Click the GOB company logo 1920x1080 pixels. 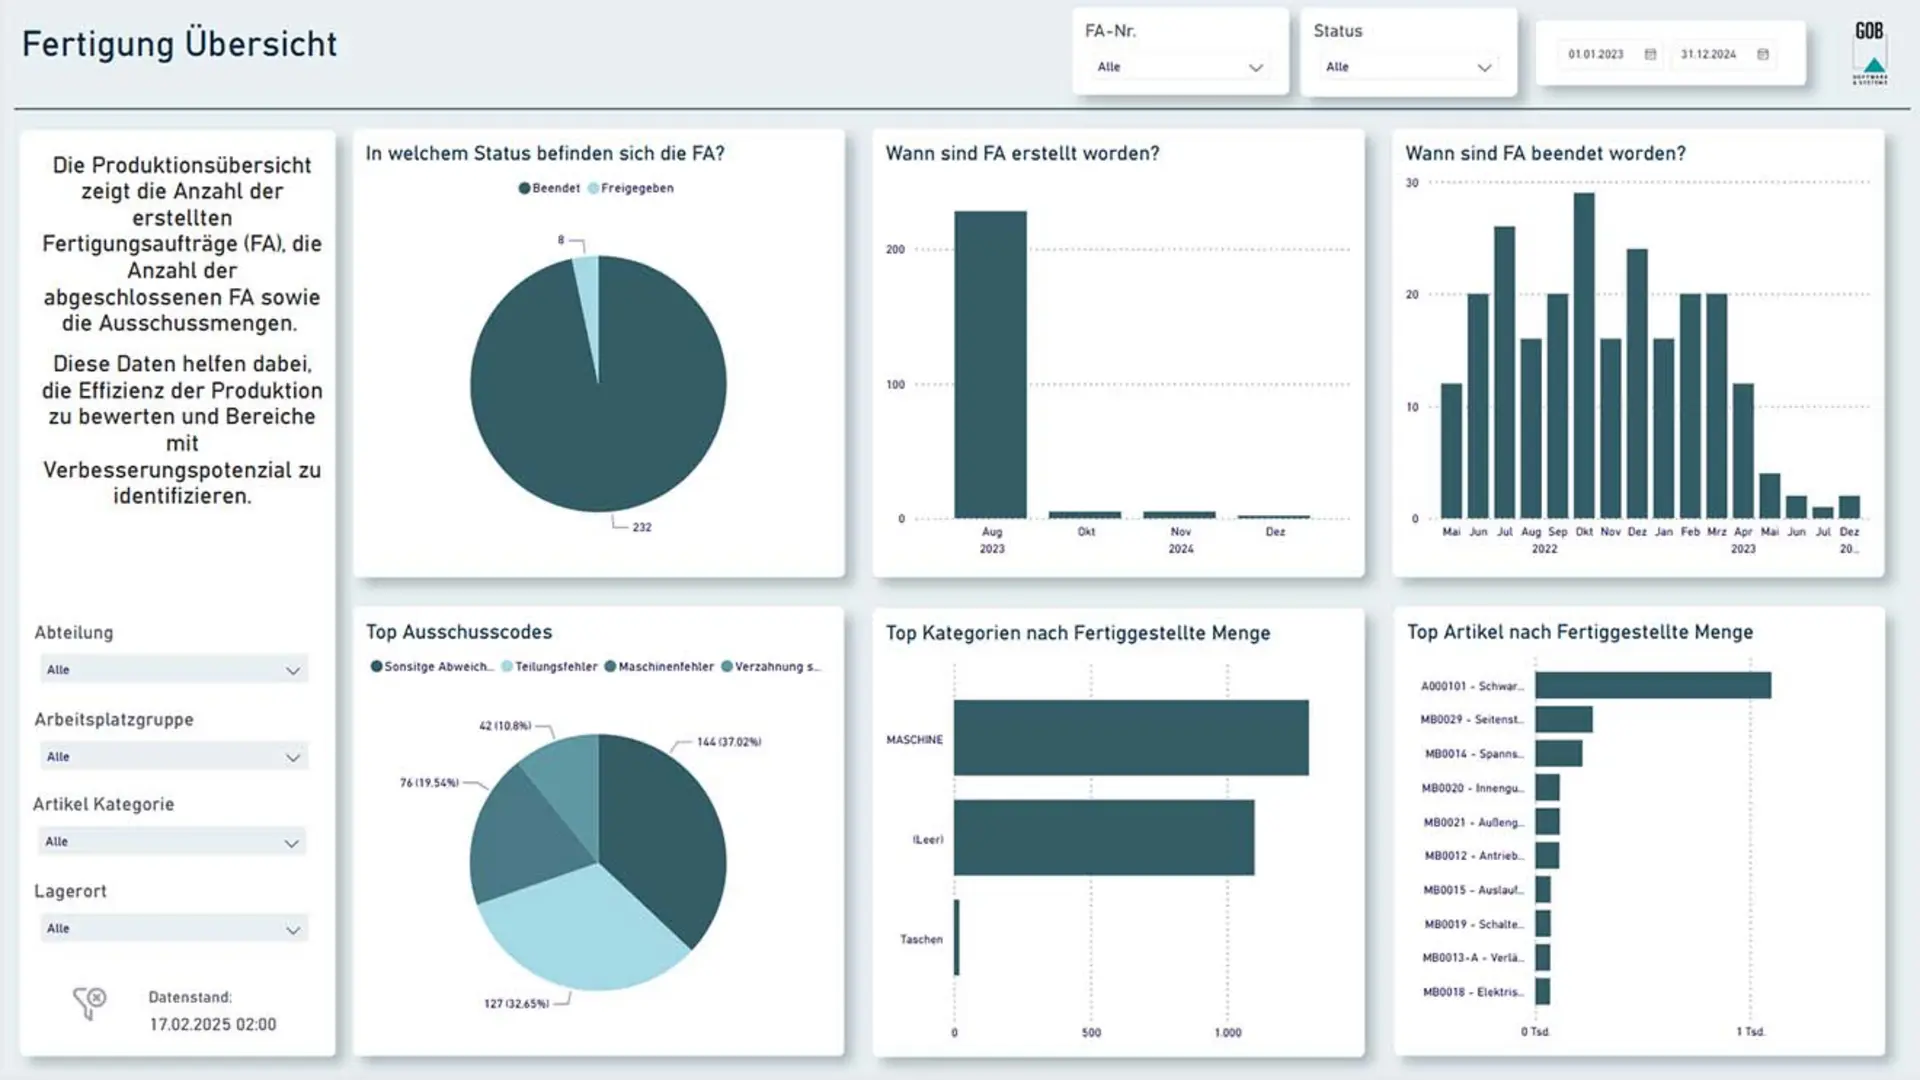pyautogui.click(x=1870, y=52)
